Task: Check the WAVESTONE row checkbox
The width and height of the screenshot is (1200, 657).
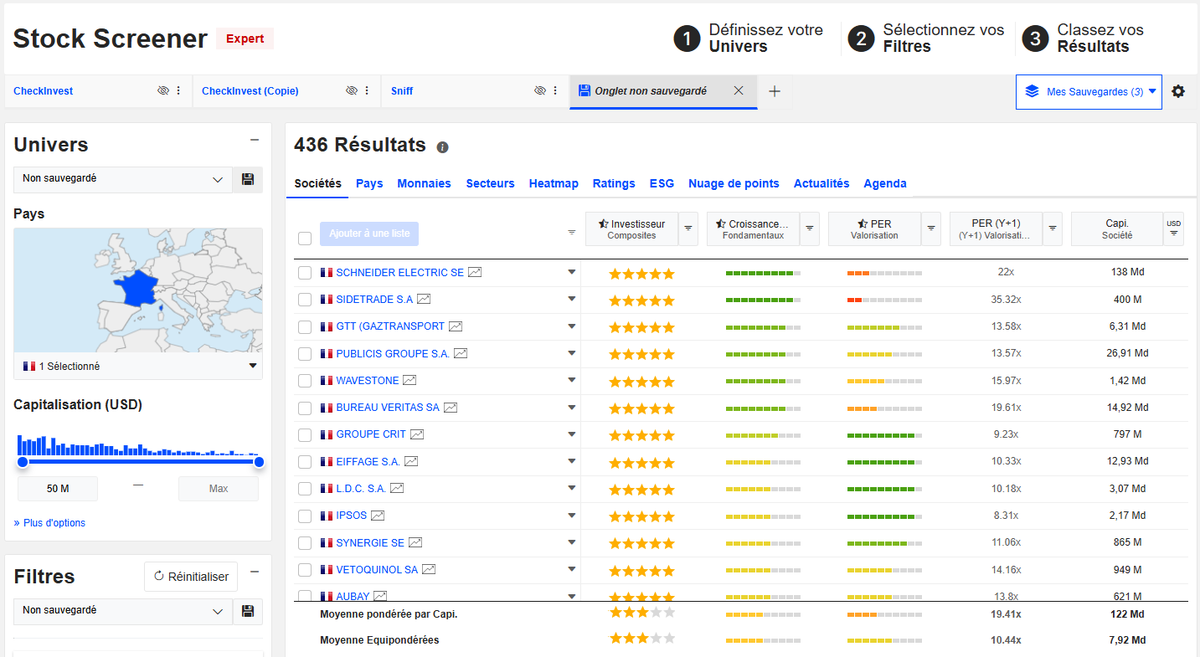Action: point(305,381)
